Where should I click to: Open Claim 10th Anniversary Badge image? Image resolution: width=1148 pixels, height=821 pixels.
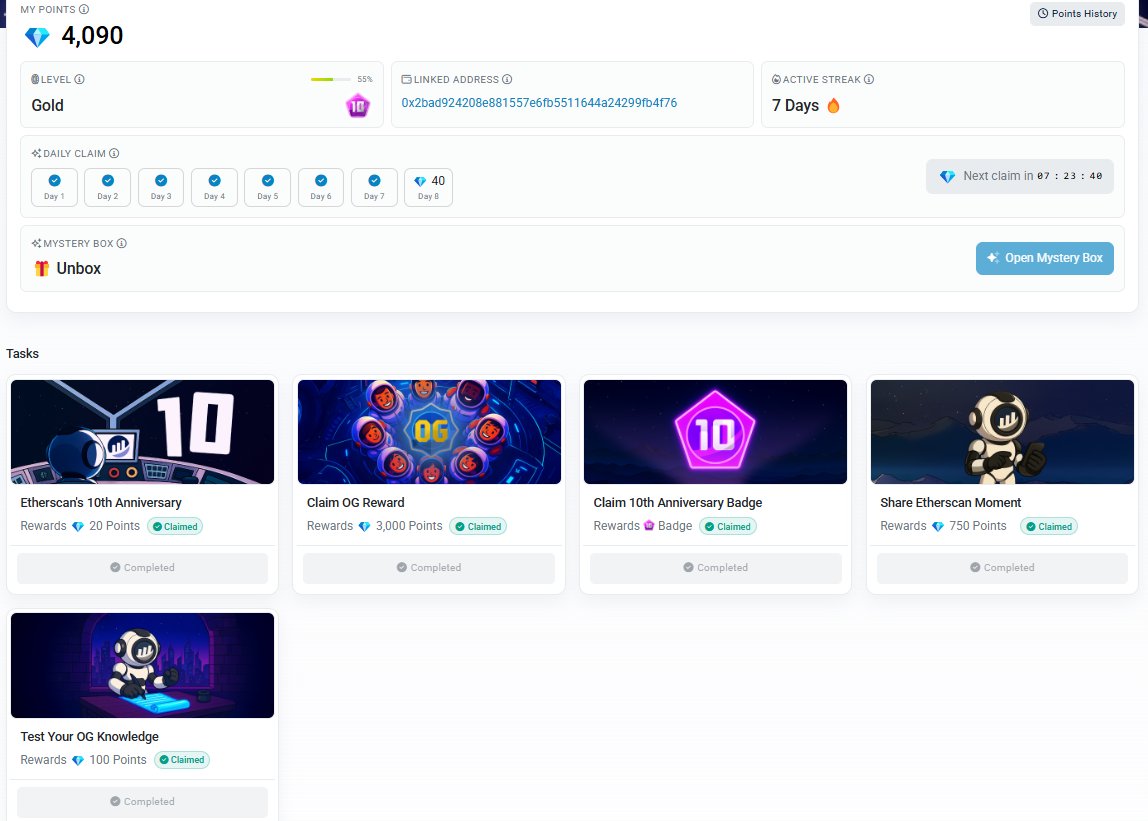715,431
